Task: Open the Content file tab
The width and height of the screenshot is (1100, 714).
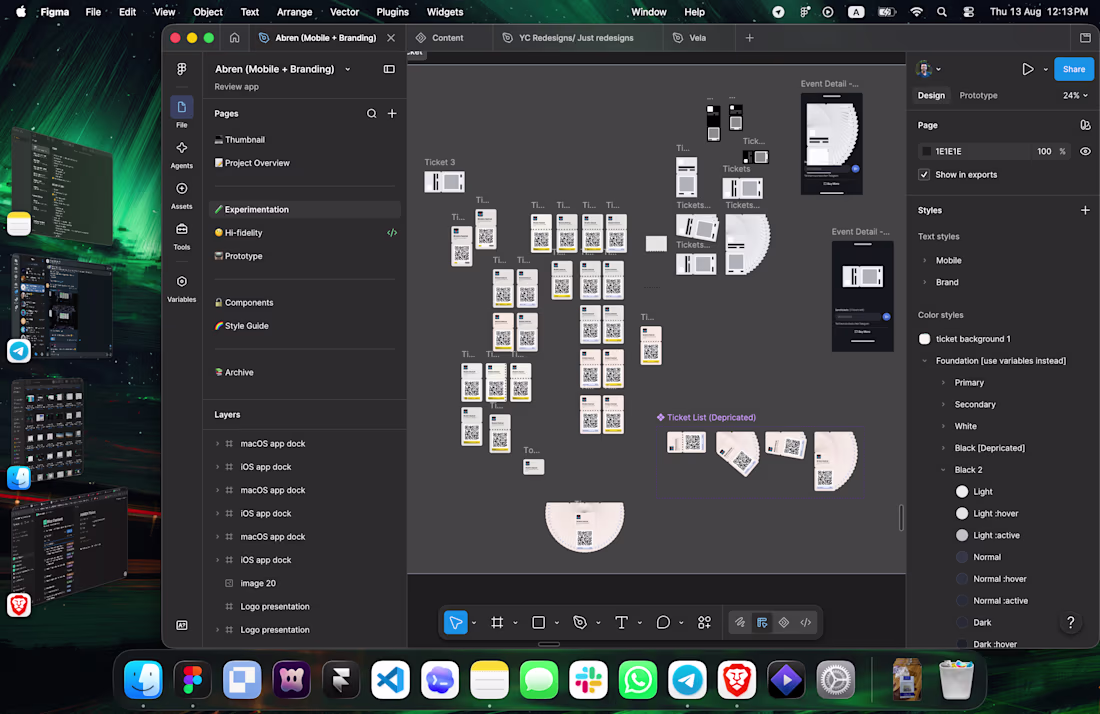Action: (x=448, y=38)
